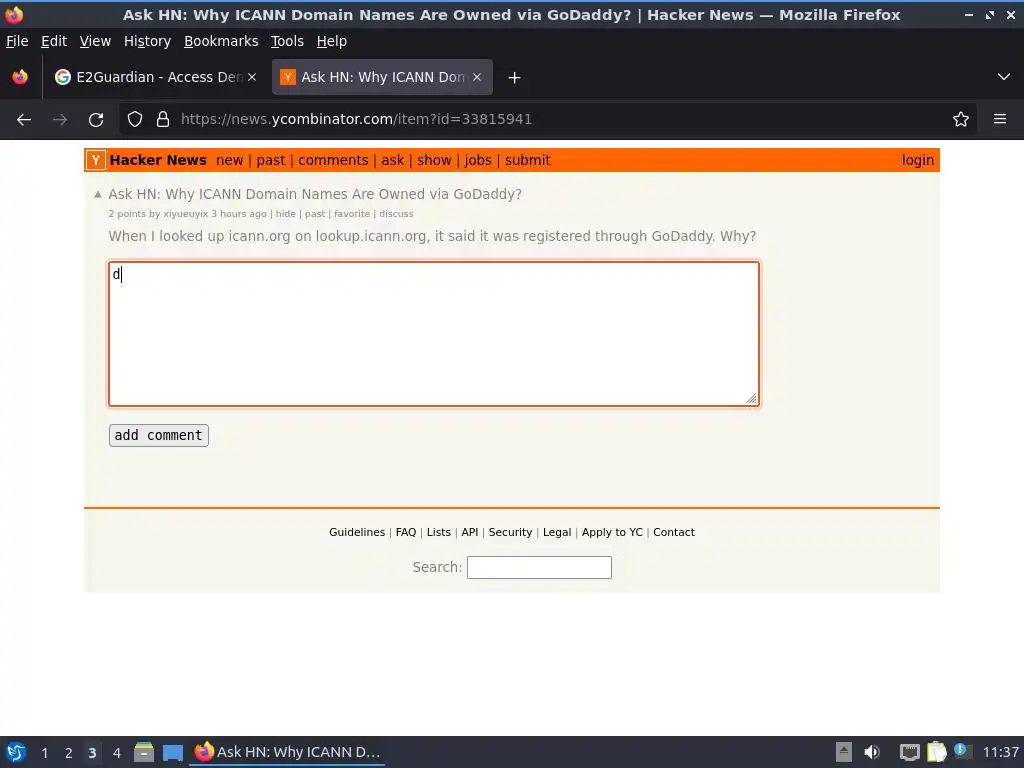The image size is (1024, 768).
Task: Click the textarea resize grip corner
Action: (x=752, y=398)
